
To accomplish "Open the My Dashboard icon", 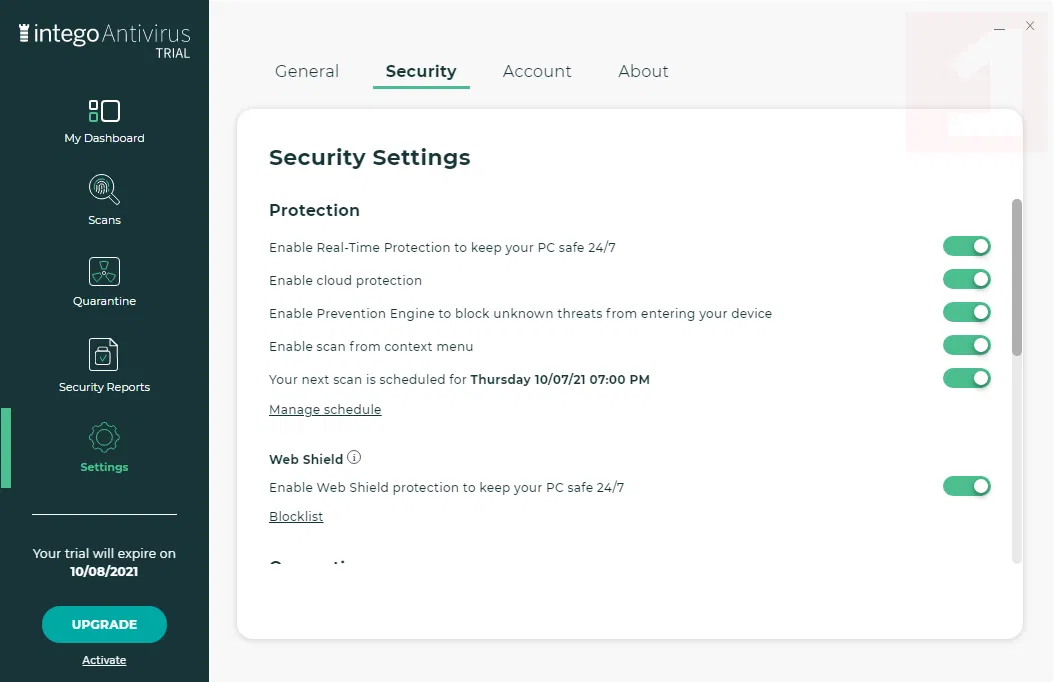I will (104, 111).
